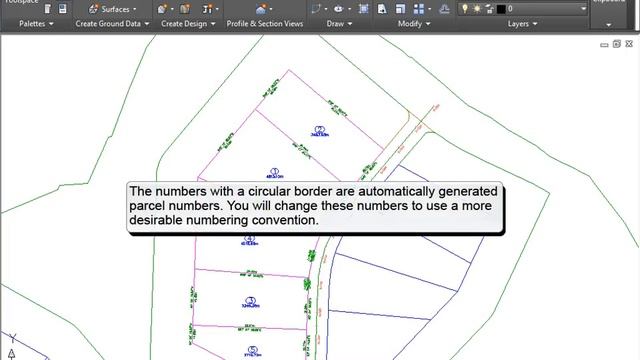
Task: Click the document edit icon in Modify
Action: (x=382, y=9)
